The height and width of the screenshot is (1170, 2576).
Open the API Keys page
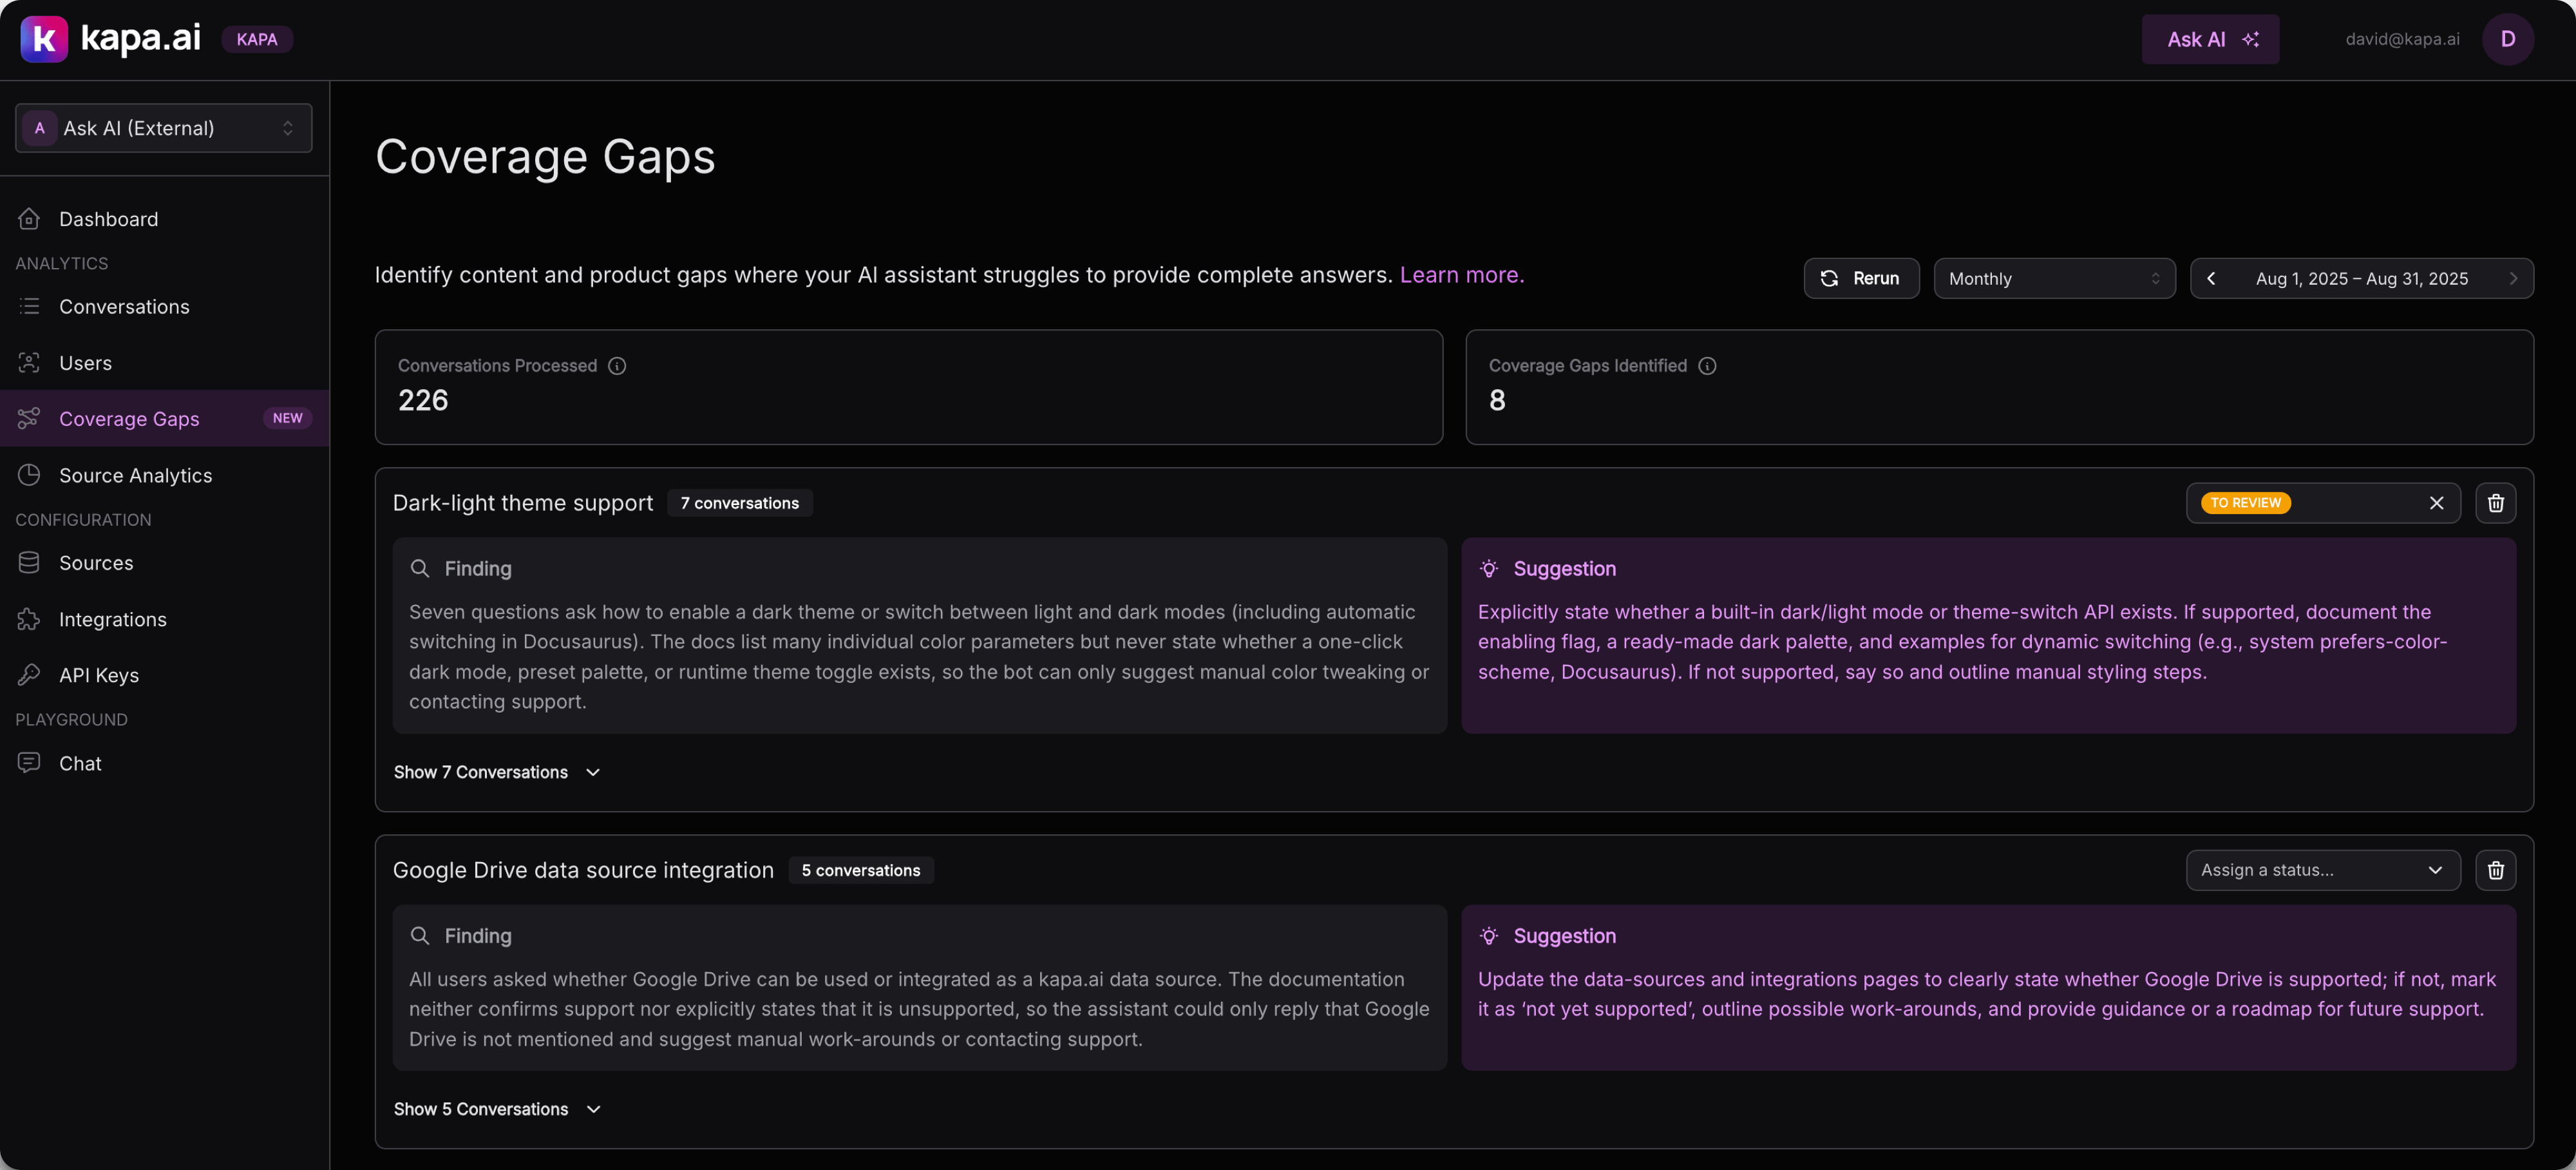[98, 675]
